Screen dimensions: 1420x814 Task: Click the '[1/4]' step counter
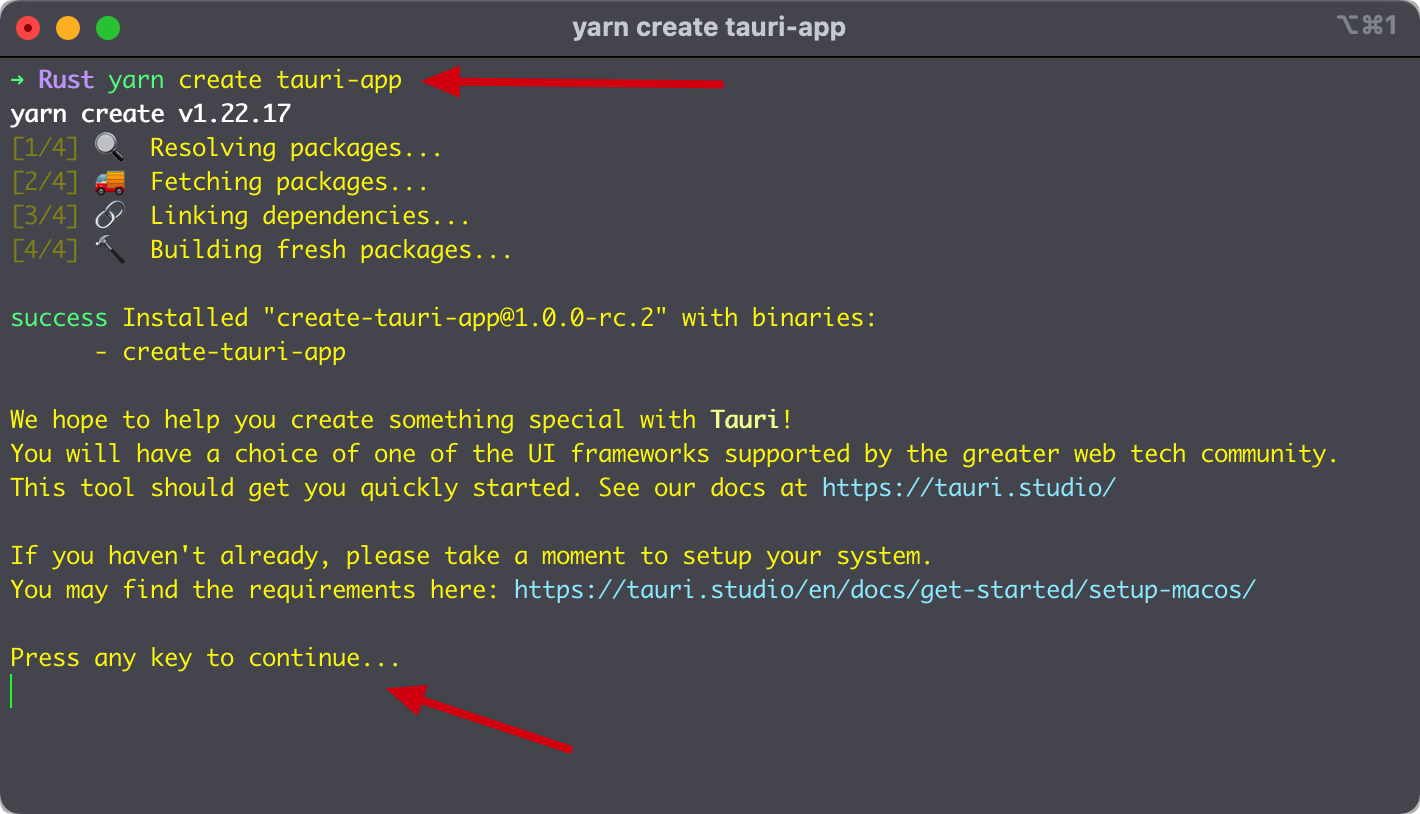[45, 148]
